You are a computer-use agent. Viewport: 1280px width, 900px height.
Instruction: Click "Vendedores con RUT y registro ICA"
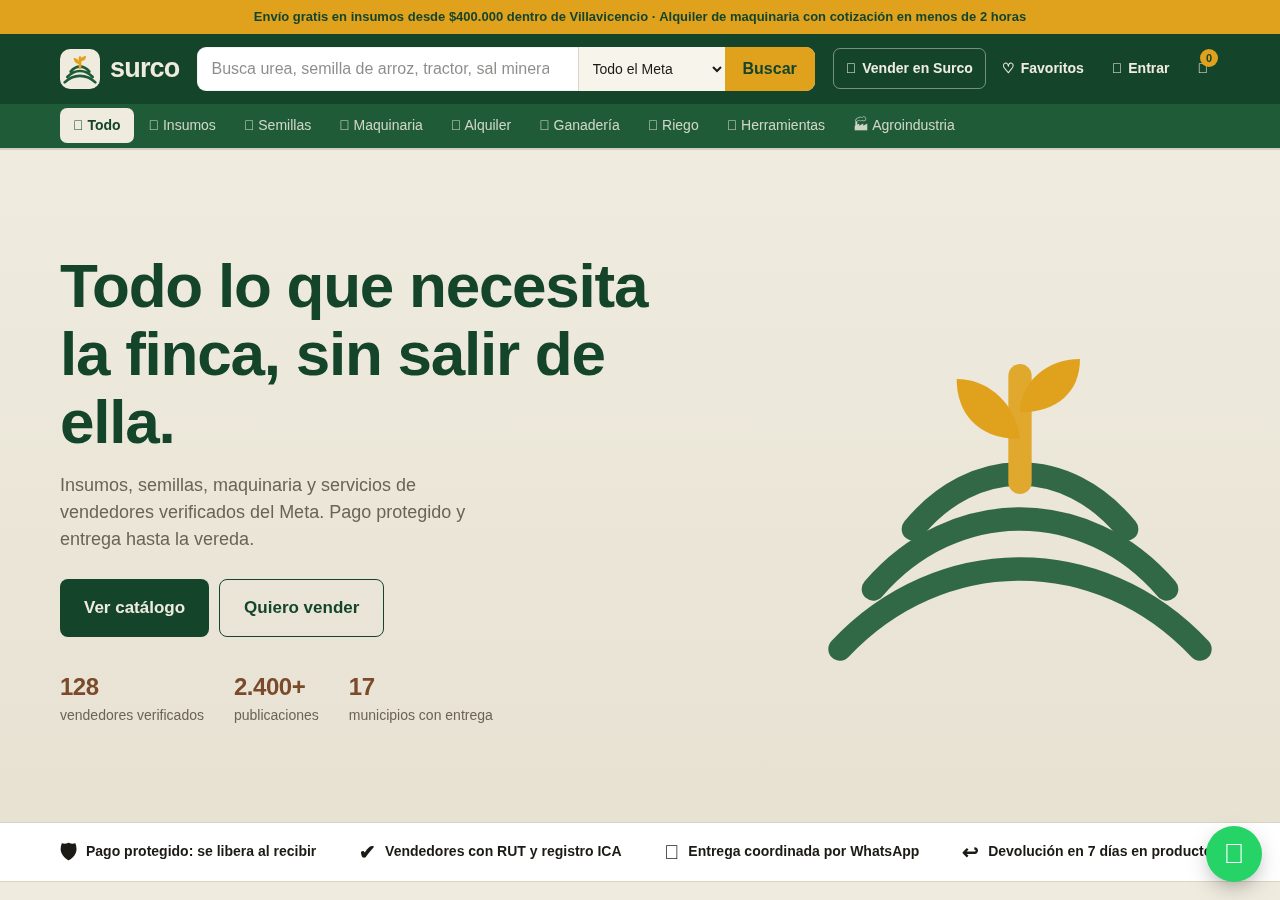490,851
